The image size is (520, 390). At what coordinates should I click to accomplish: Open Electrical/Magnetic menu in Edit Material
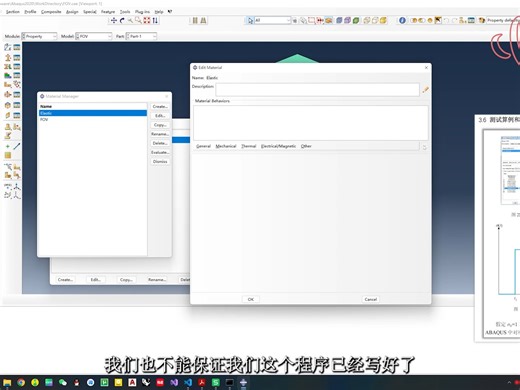tap(278, 146)
